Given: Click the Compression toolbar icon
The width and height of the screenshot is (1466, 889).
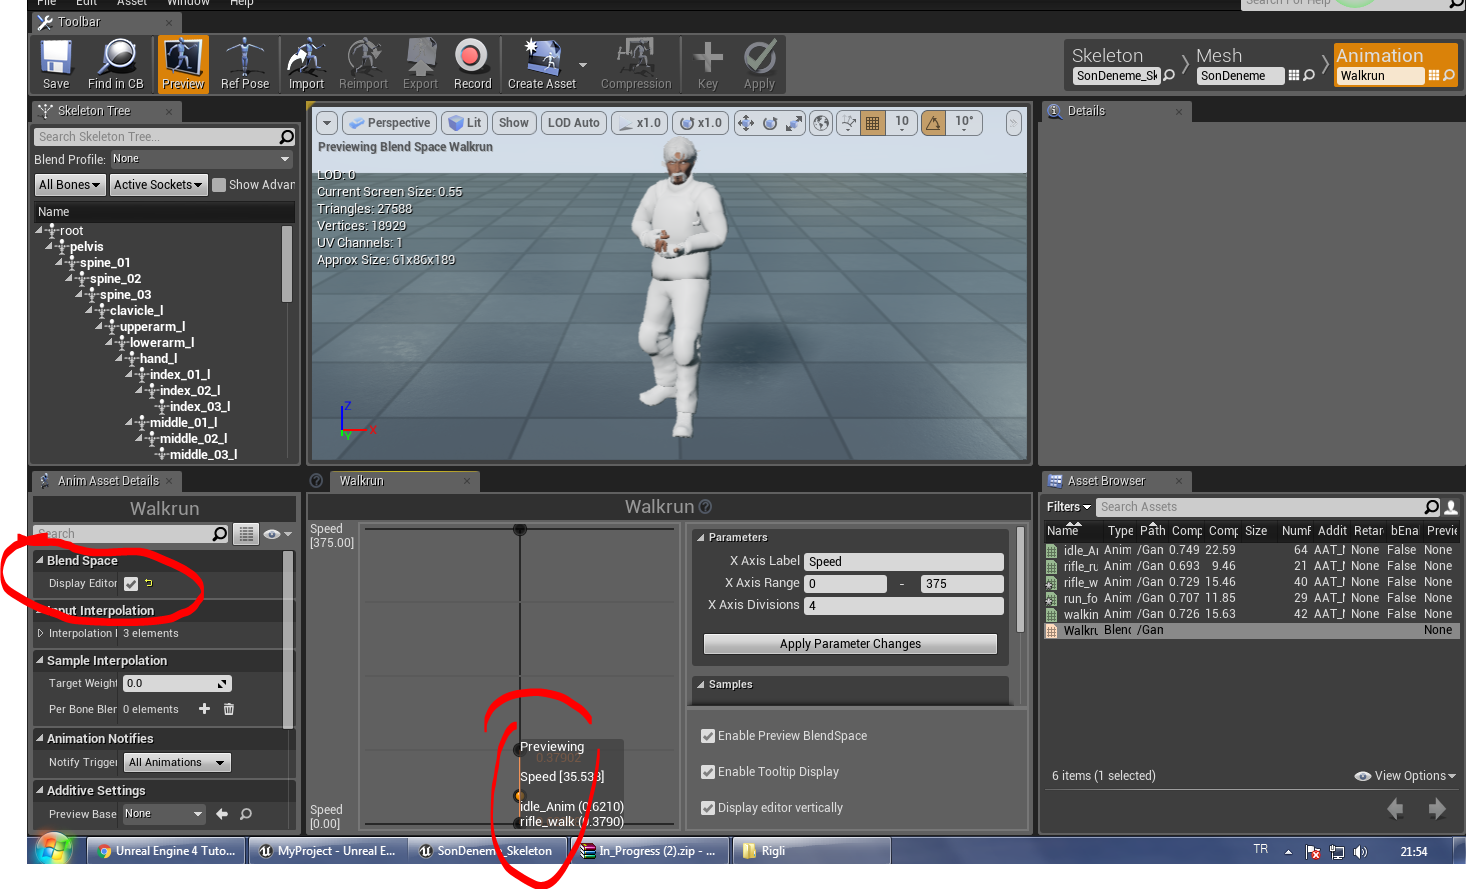Looking at the screenshot, I should pyautogui.click(x=636, y=65).
